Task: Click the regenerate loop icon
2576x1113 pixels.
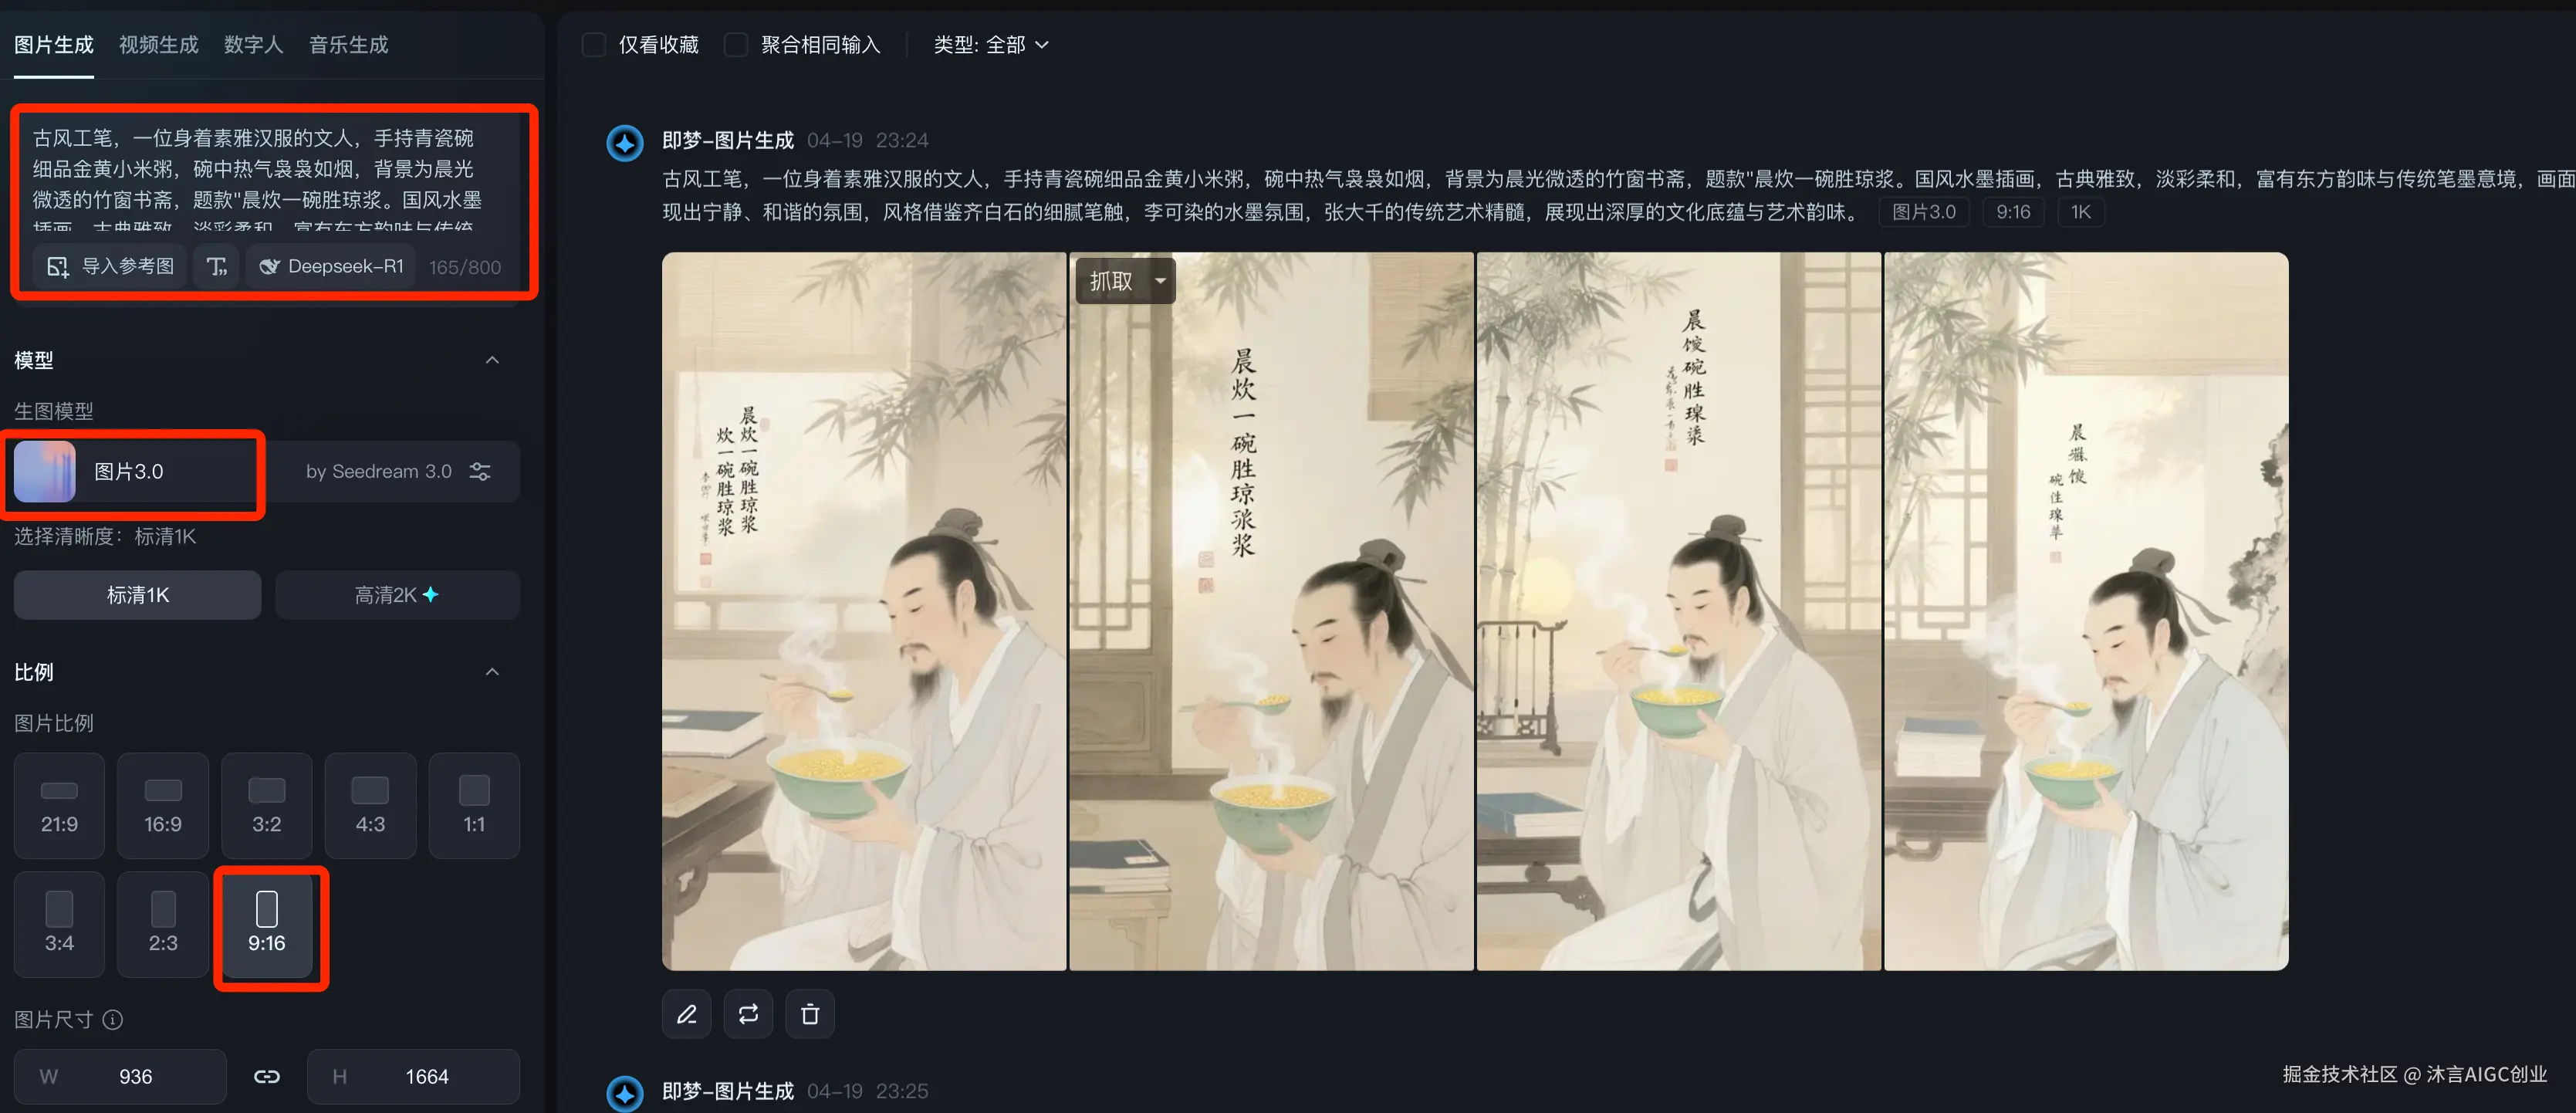Action: point(748,1014)
